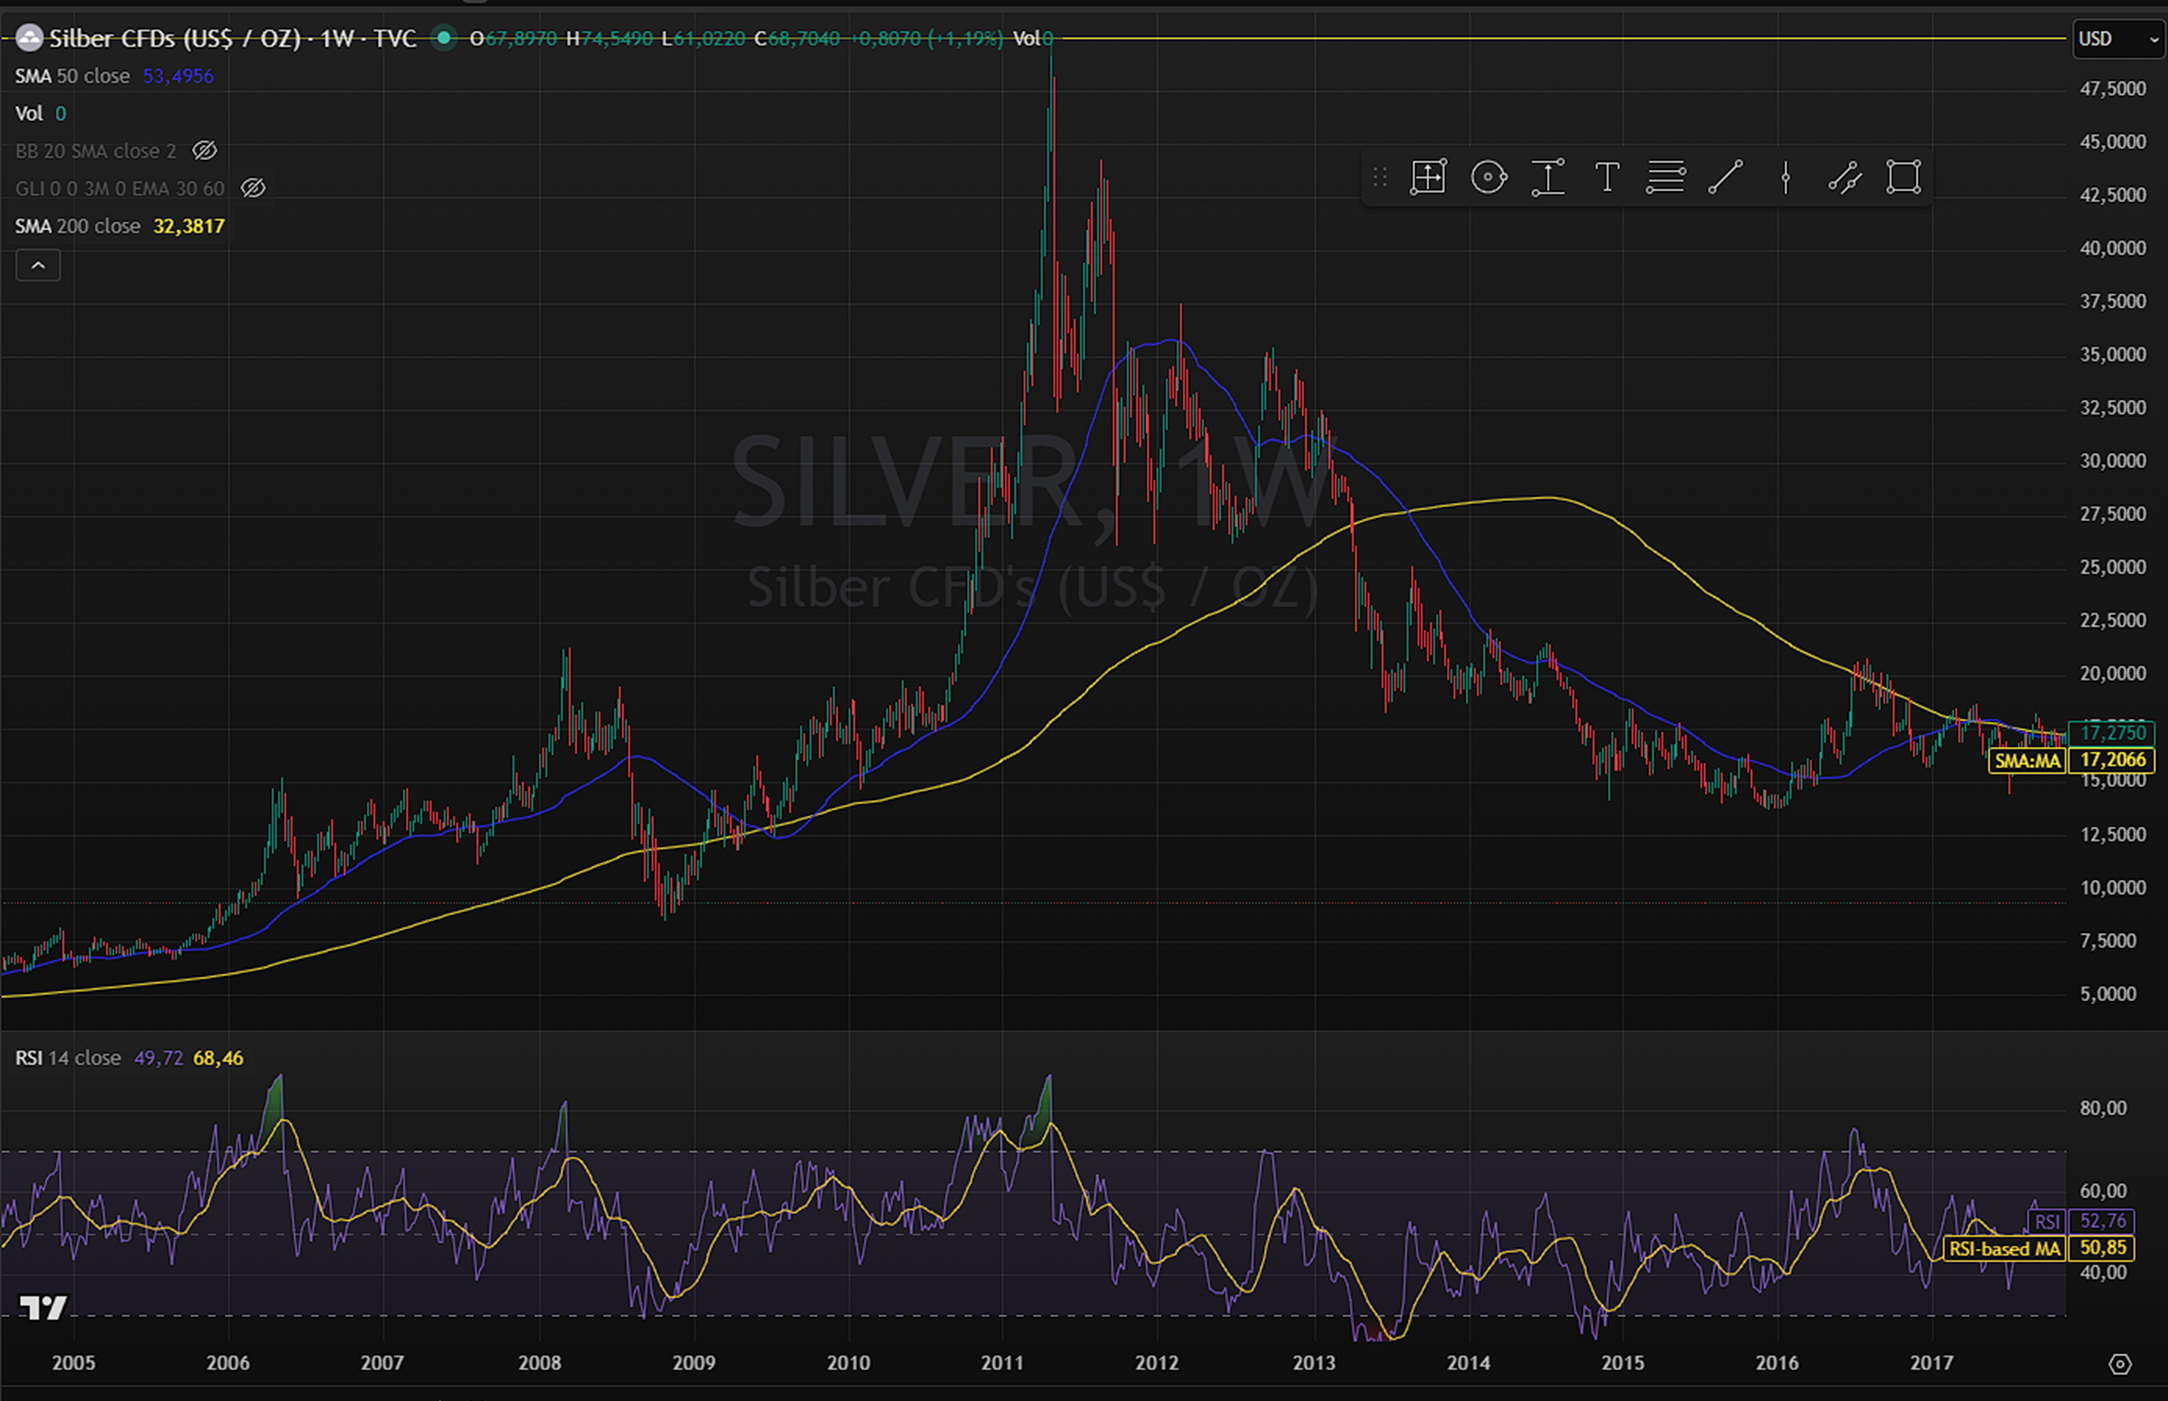Select the rectangle drawing tool

coord(1903,178)
